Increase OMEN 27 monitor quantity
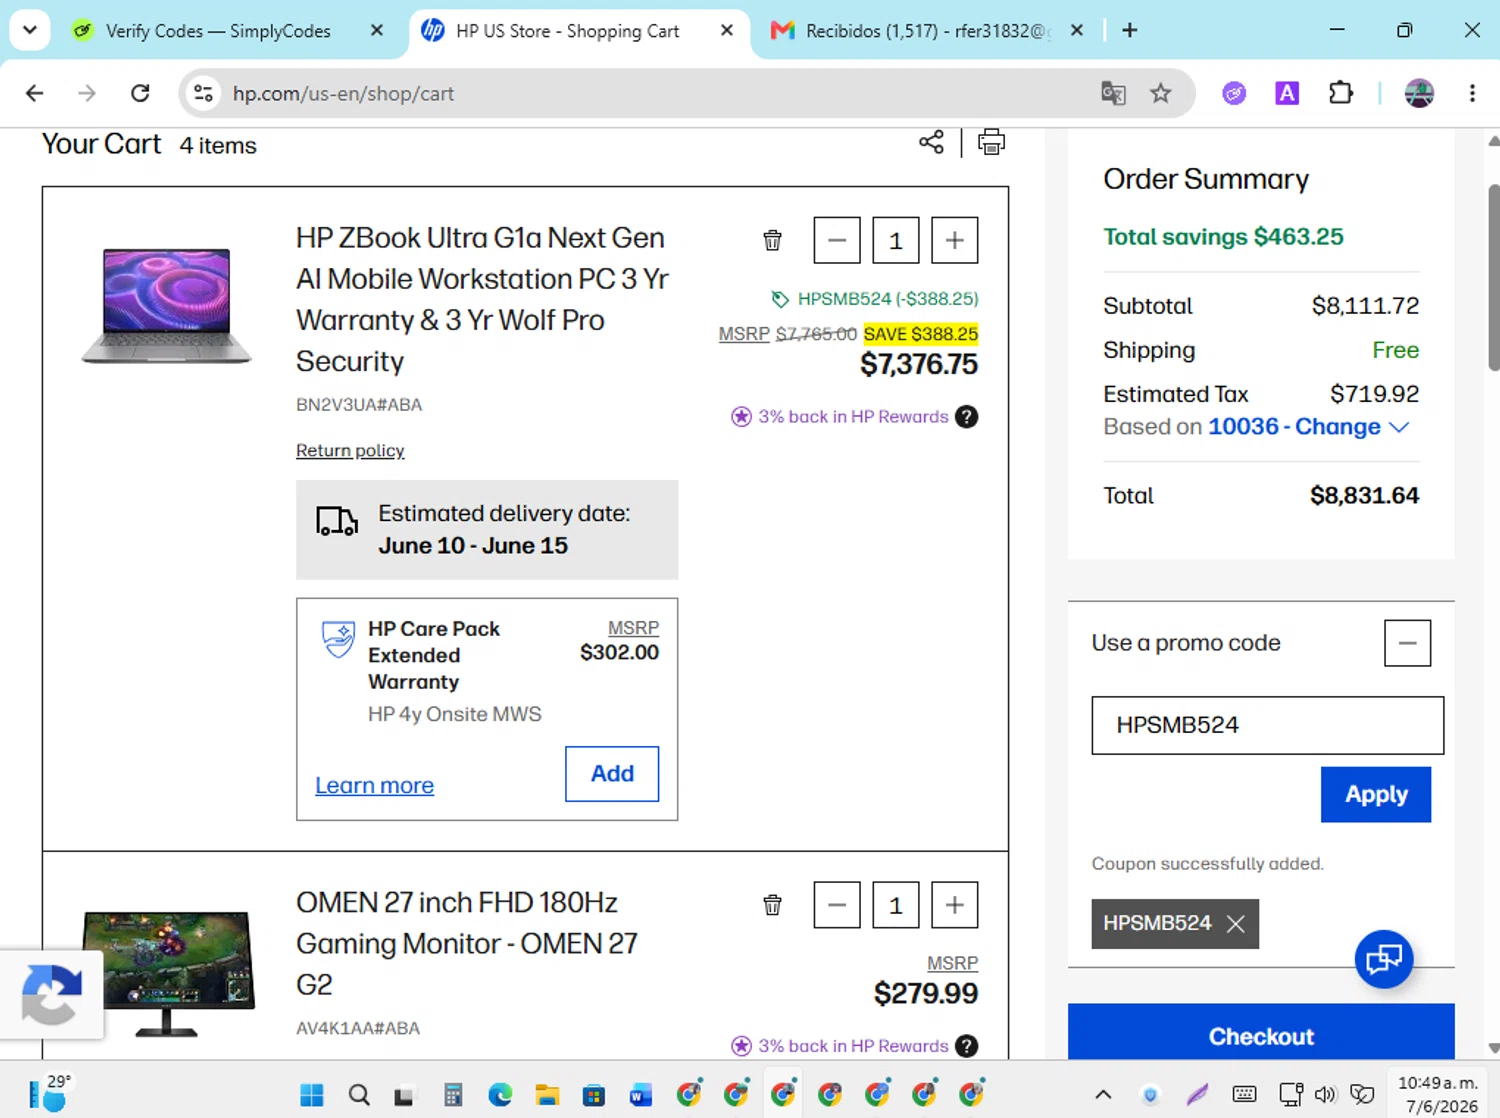Screen dimensions: 1500x1118 tap(955, 905)
